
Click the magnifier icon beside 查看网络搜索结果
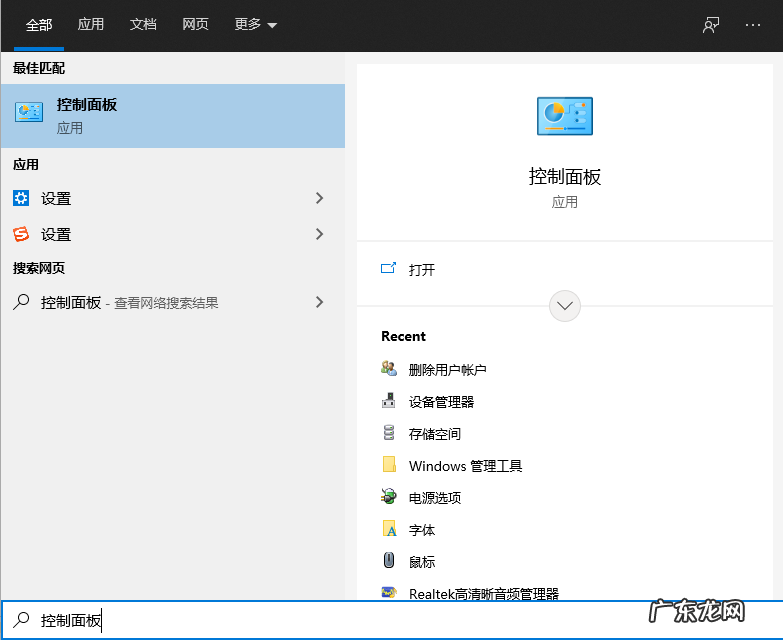[21, 302]
